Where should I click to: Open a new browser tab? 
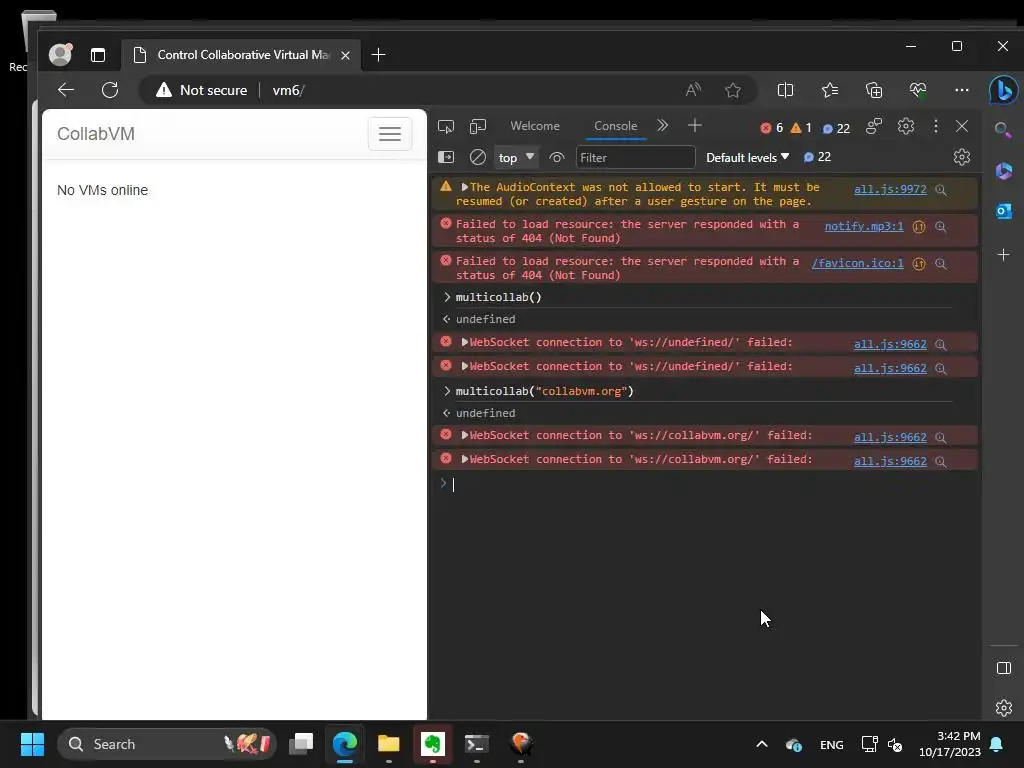pos(378,55)
